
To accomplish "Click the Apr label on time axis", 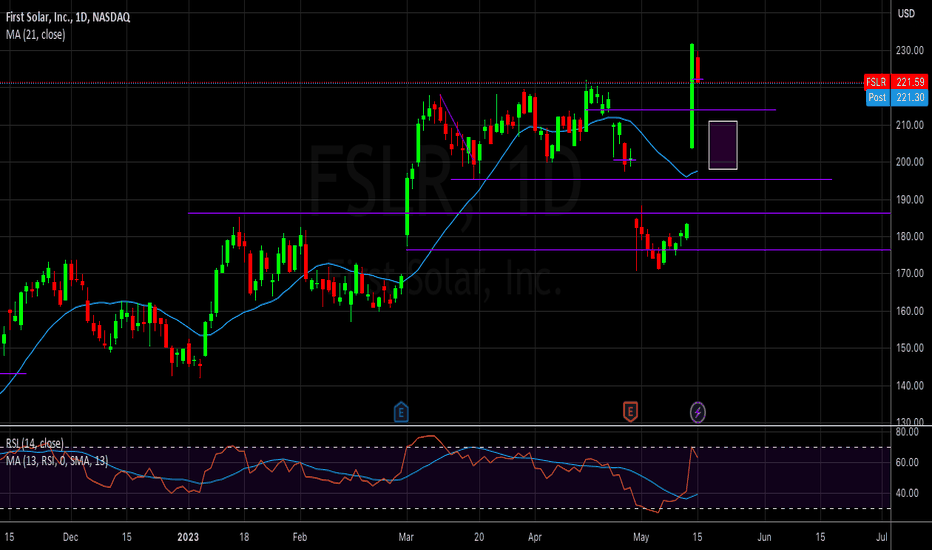I will pos(534,537).
